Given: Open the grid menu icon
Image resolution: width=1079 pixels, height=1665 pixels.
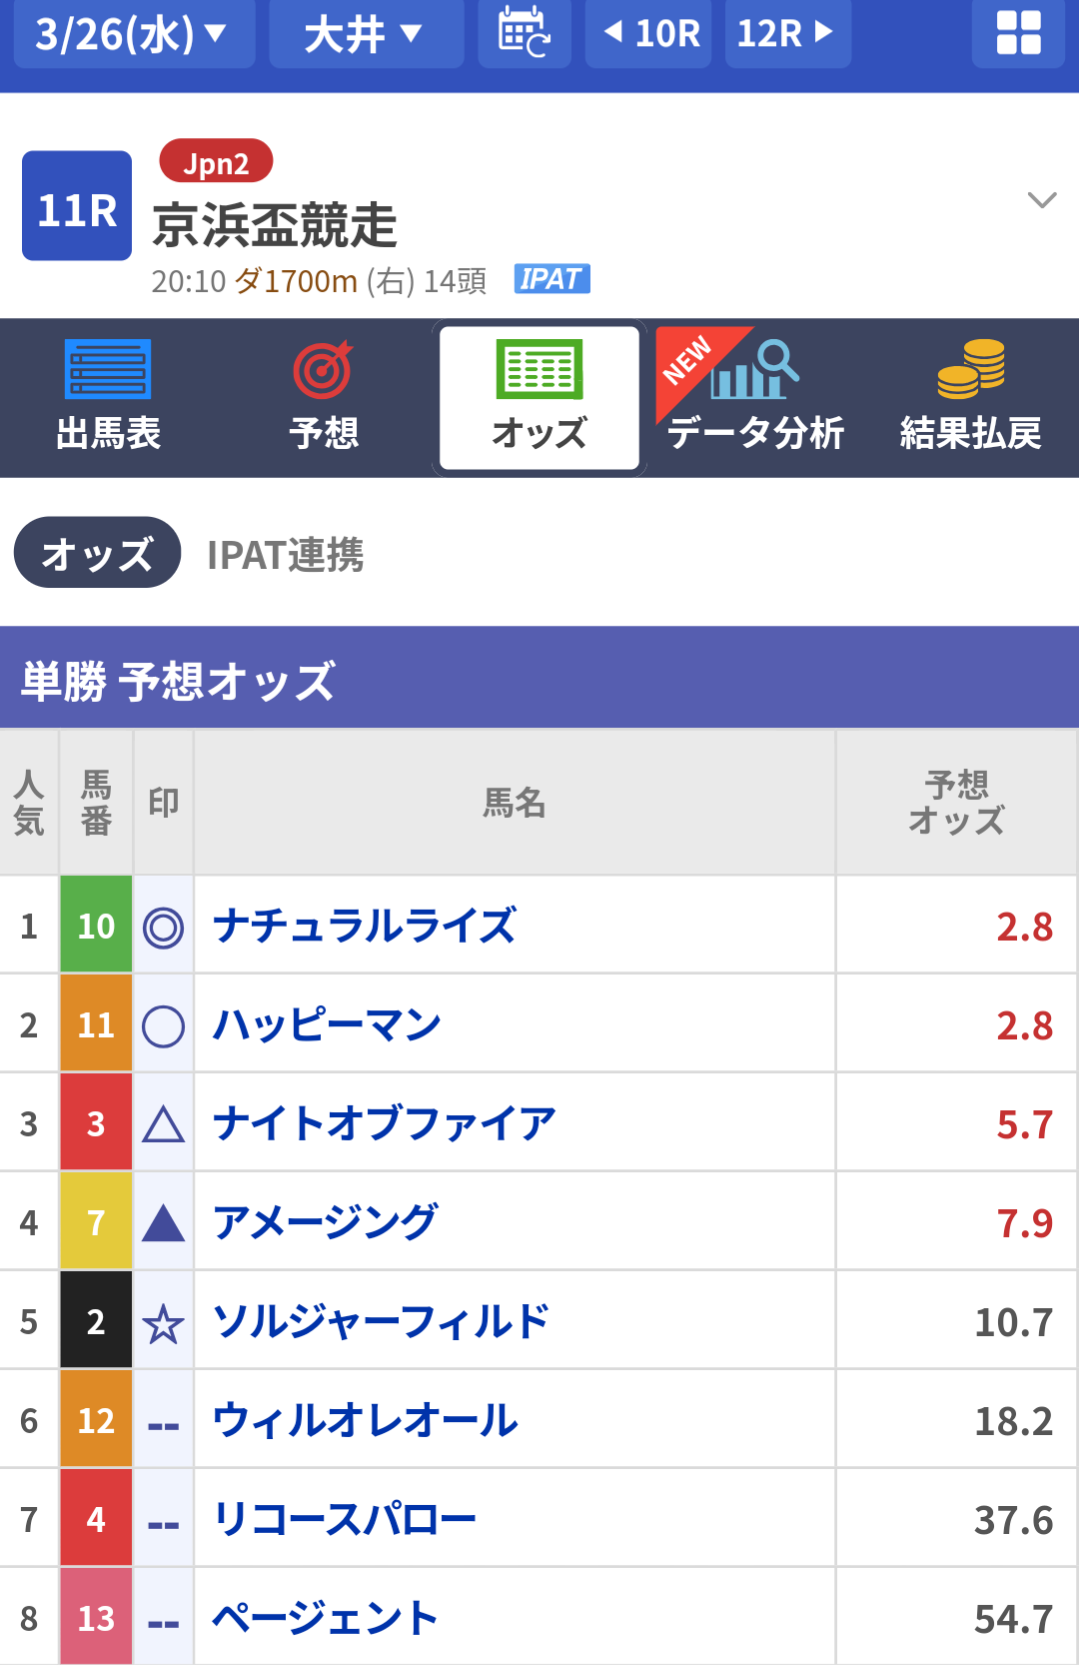Looking at the screenshot, I should pos(1018,32).
